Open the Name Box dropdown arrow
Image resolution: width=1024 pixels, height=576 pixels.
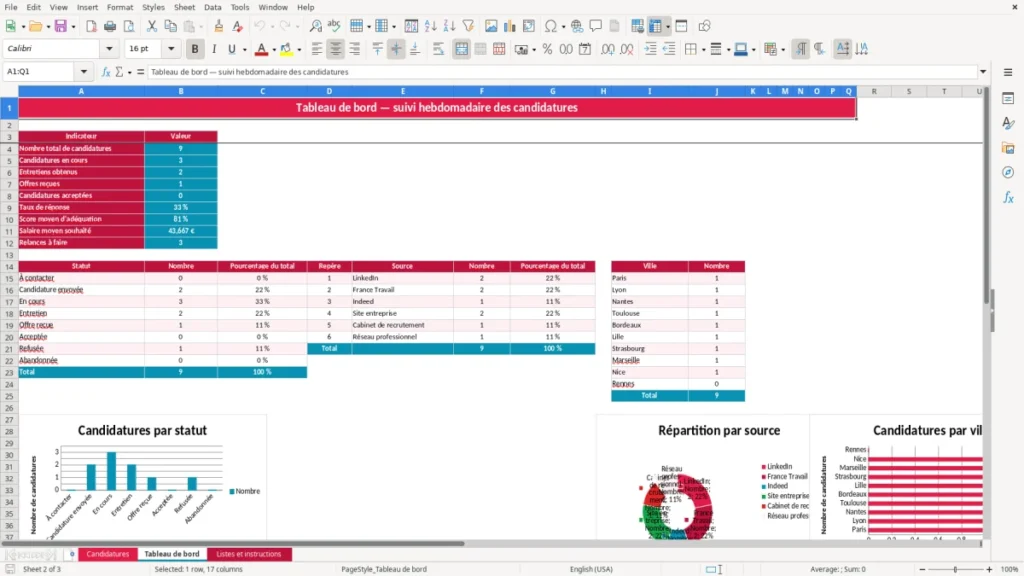[x=84, y=72]
